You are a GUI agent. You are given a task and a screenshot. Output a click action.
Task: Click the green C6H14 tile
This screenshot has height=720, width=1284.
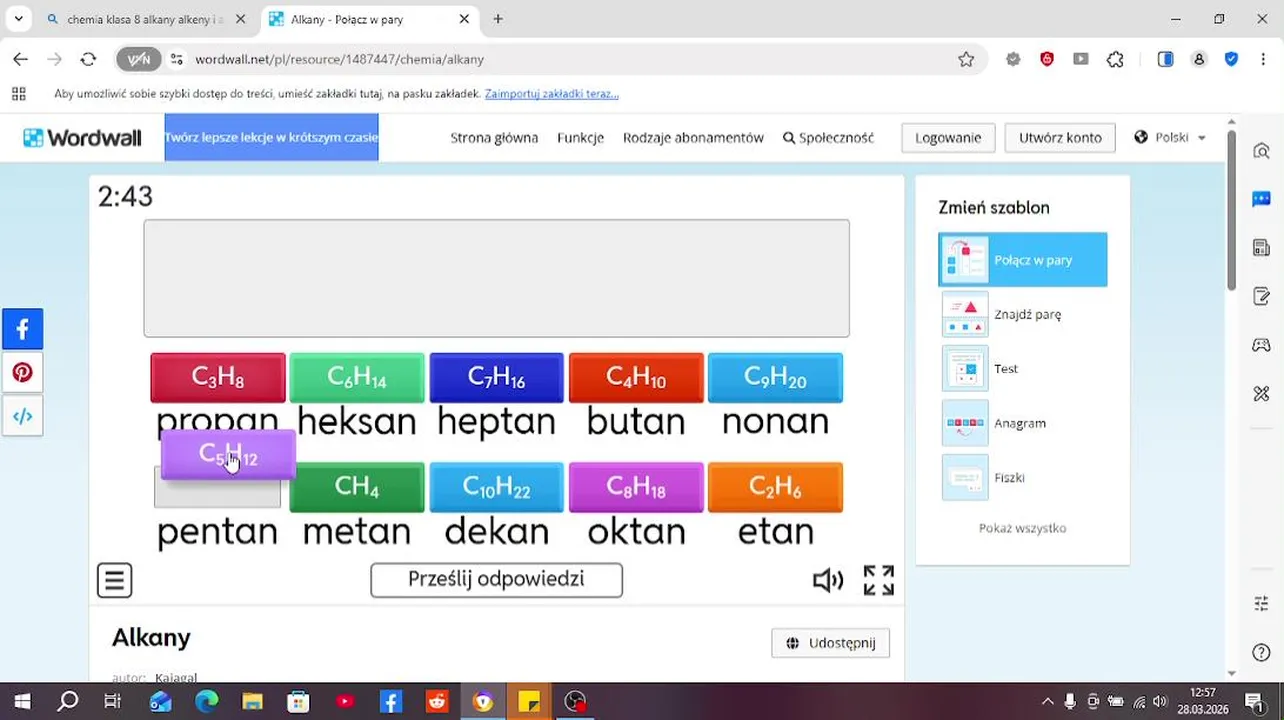pos(357,378)
